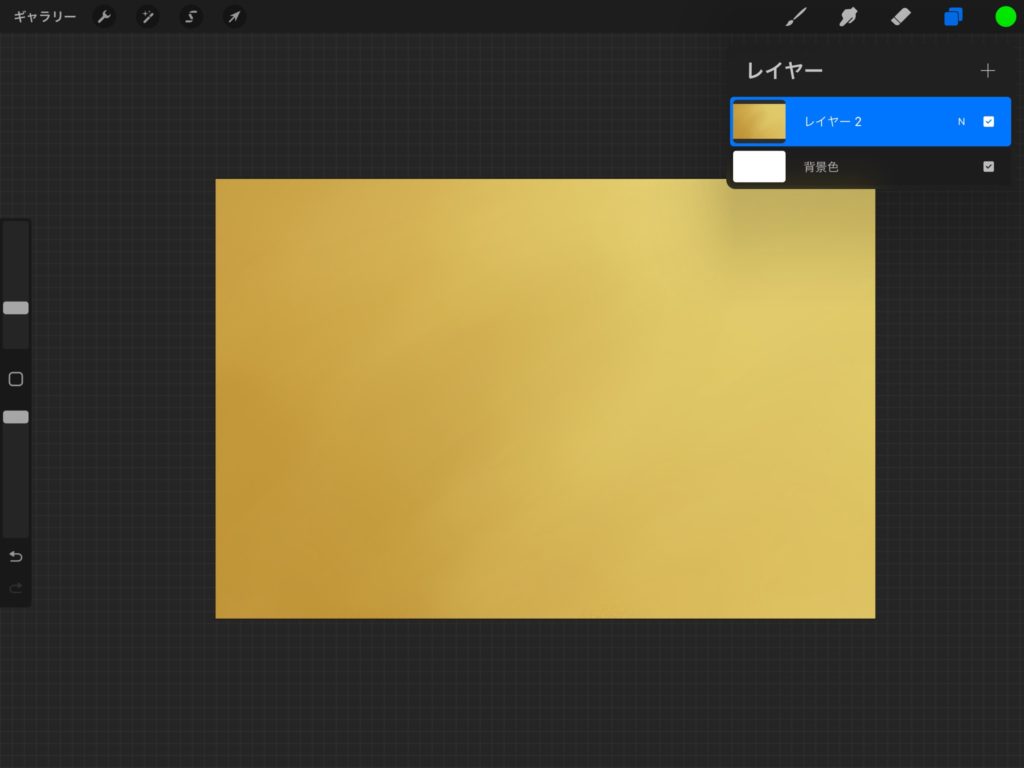Open the green active color picker

1005,17
